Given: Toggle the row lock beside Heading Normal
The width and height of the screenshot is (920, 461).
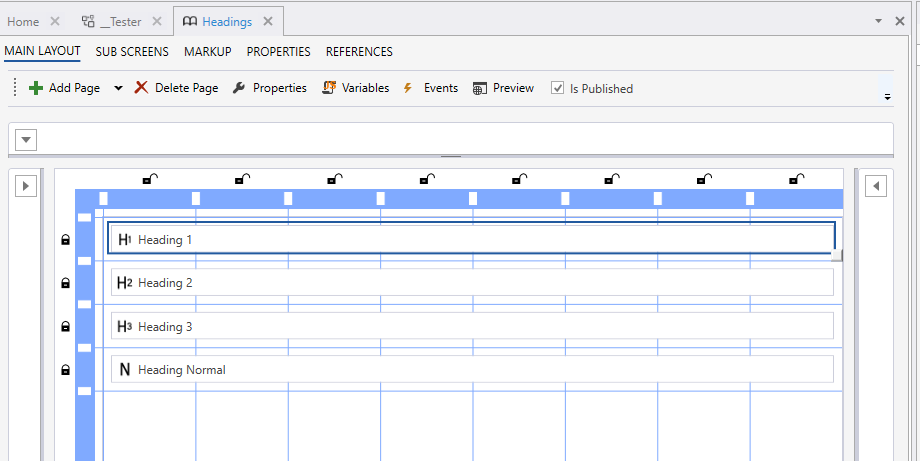Looking at the screenshot, I should pyautogui.click(x=66, y=370).
